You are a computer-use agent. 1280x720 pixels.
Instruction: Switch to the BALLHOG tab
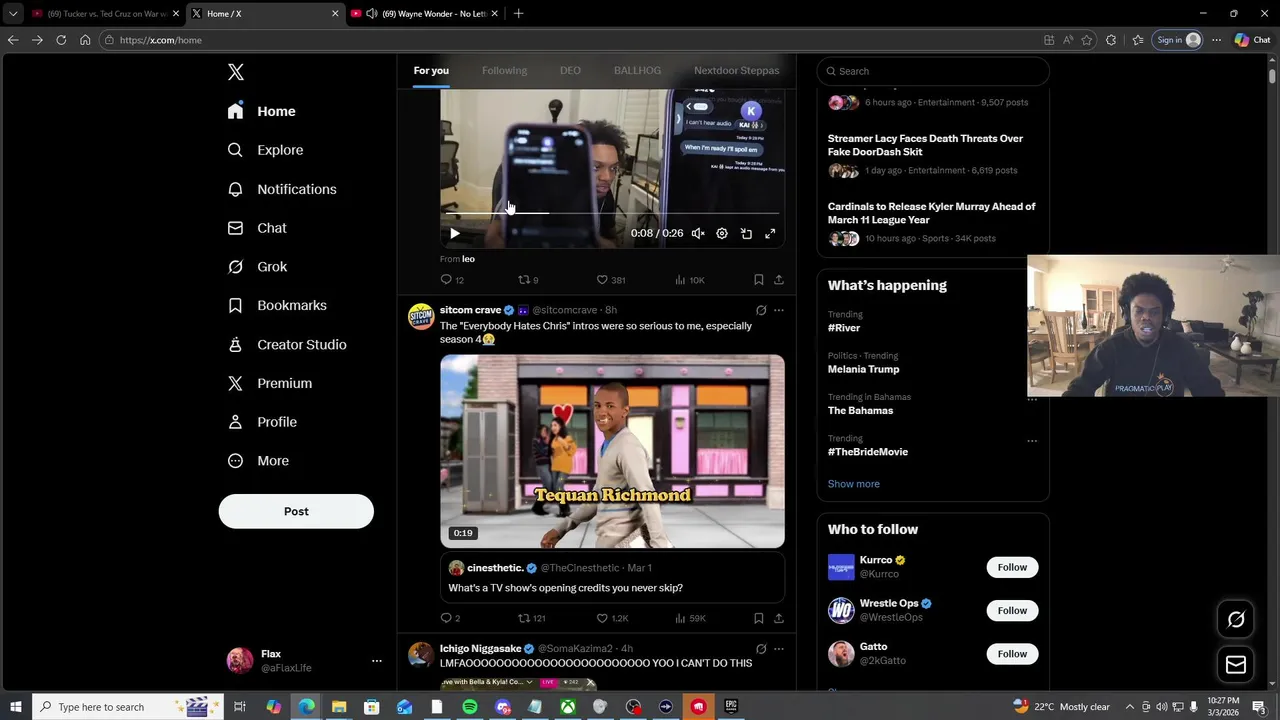coord(637,70)
